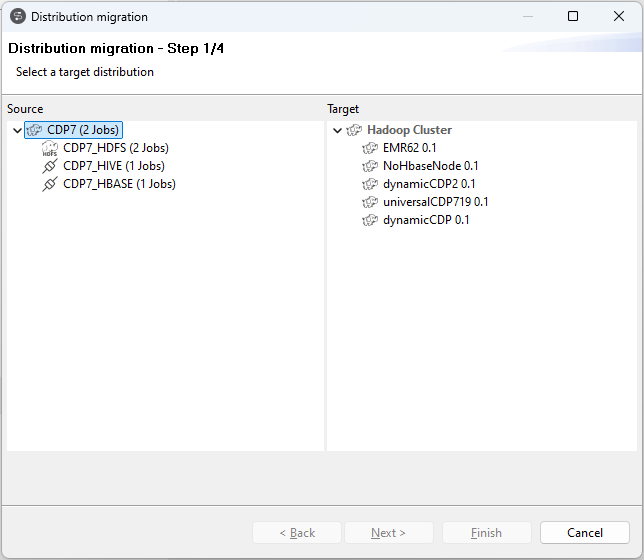Screen dimensions: 644x560
Task: Select CDP7_HBASE (1 Jobs) entry
Action: pos(119,184)
